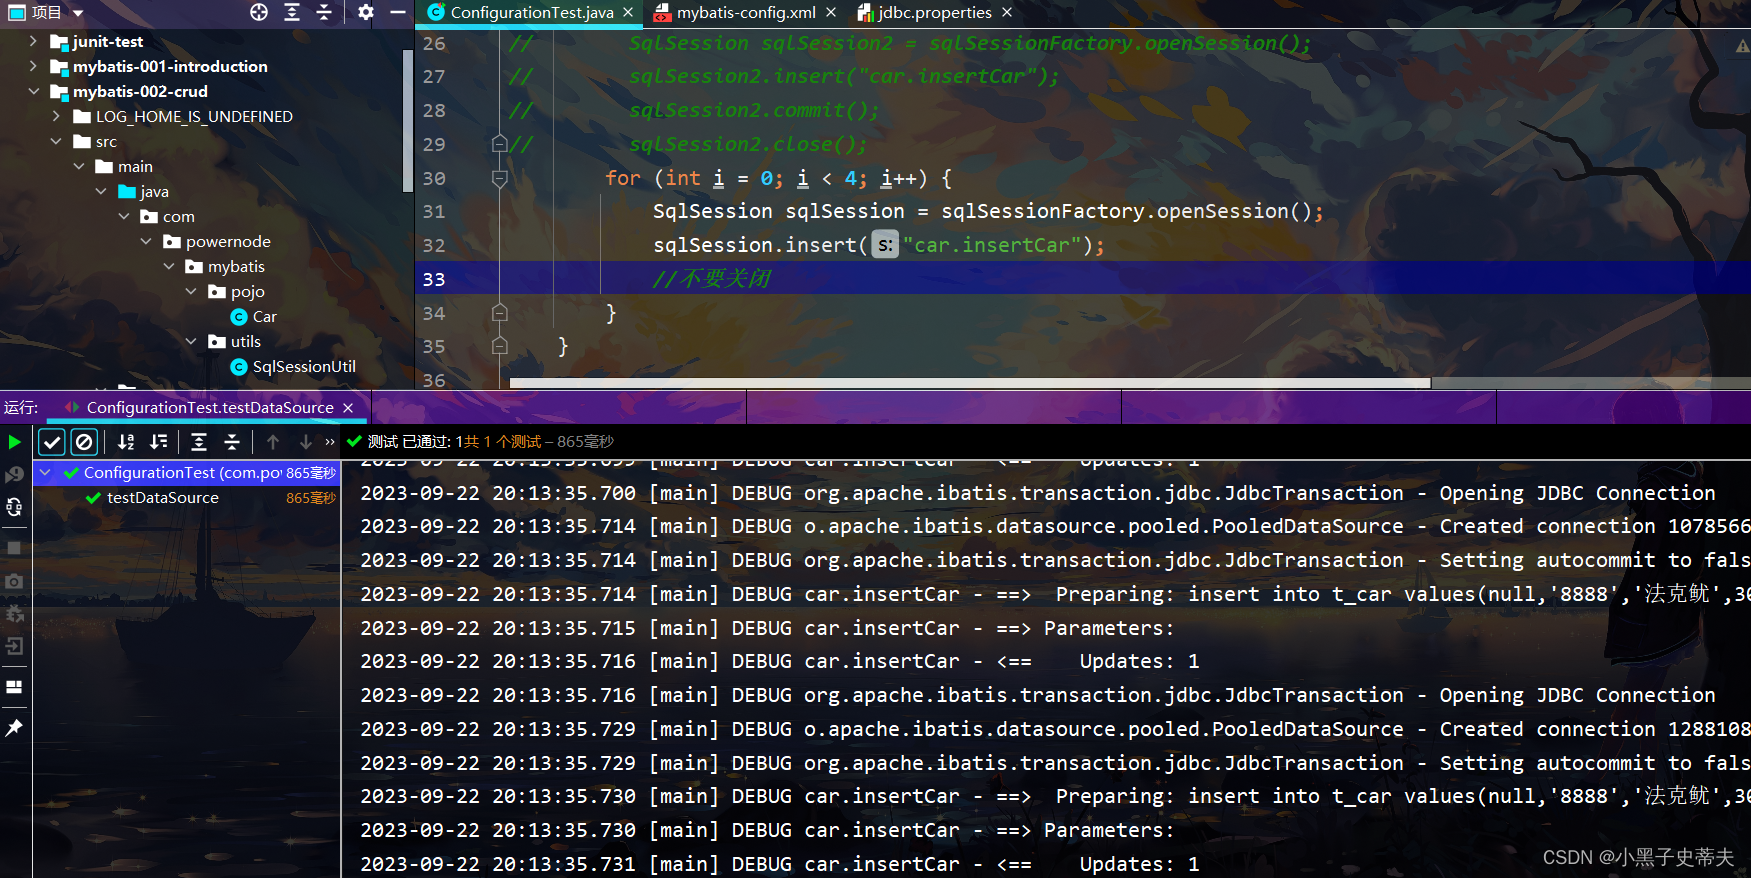Expand the junit-test module
Screen dimensions: 1751x878
point(33,41)
